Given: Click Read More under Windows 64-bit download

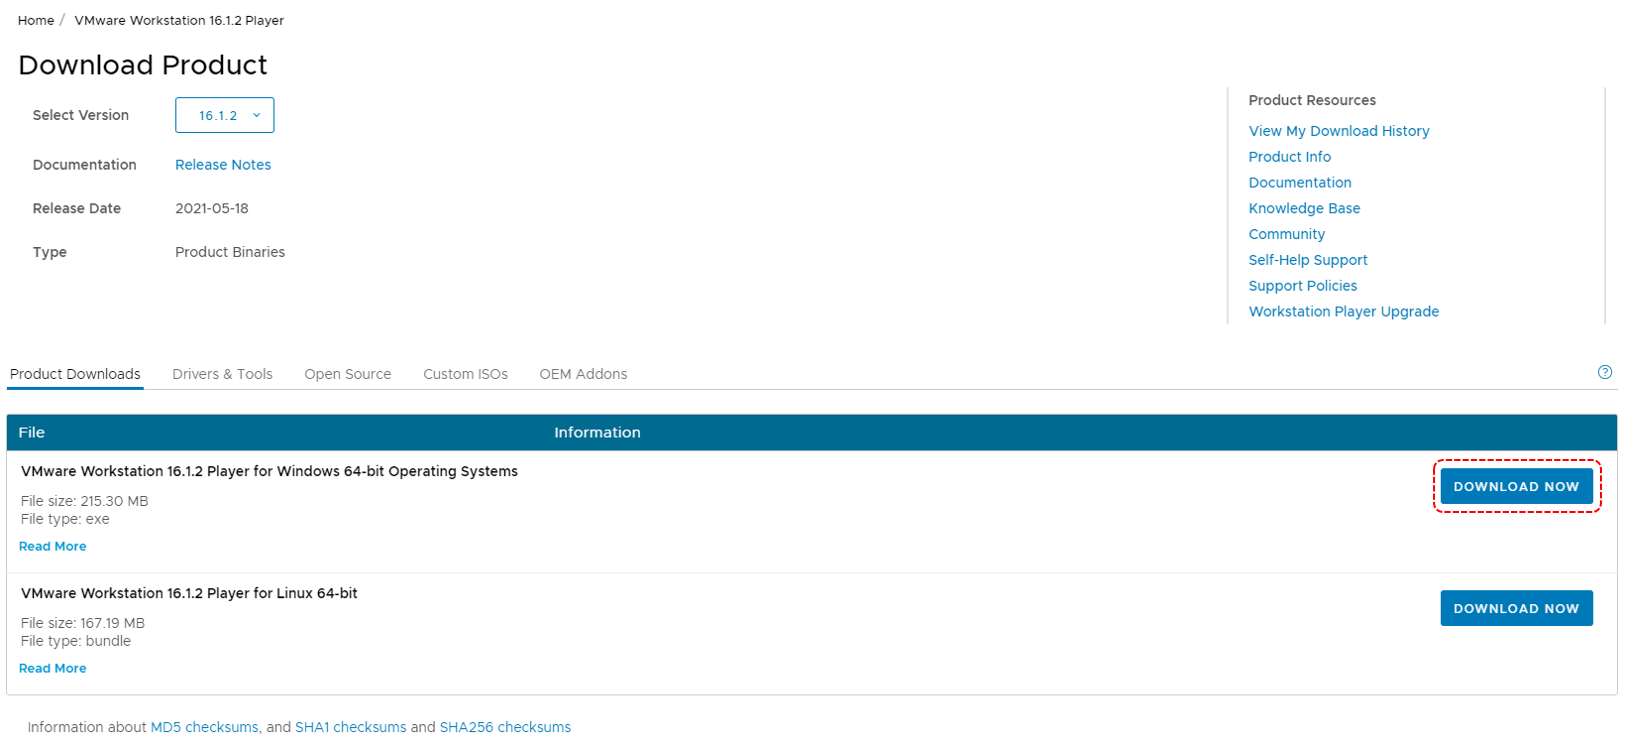Looking at the screenshot, I should coord(53,546).
